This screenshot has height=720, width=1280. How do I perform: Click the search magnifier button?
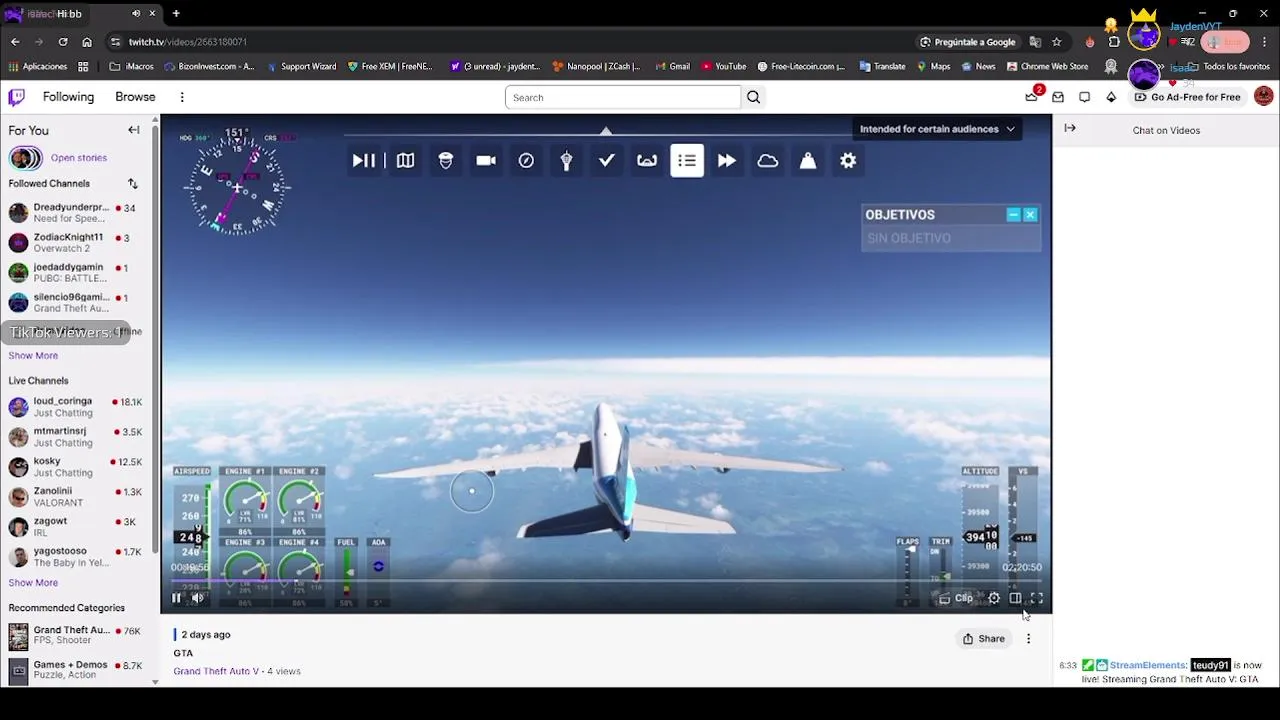753,97
